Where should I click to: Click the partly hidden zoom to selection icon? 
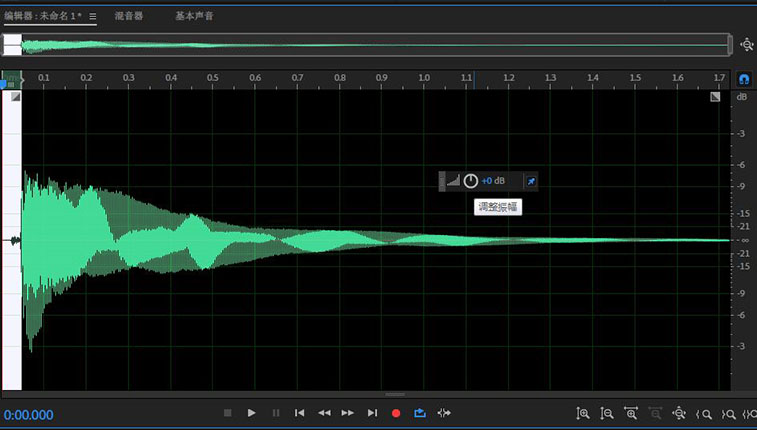click(750, 414)
